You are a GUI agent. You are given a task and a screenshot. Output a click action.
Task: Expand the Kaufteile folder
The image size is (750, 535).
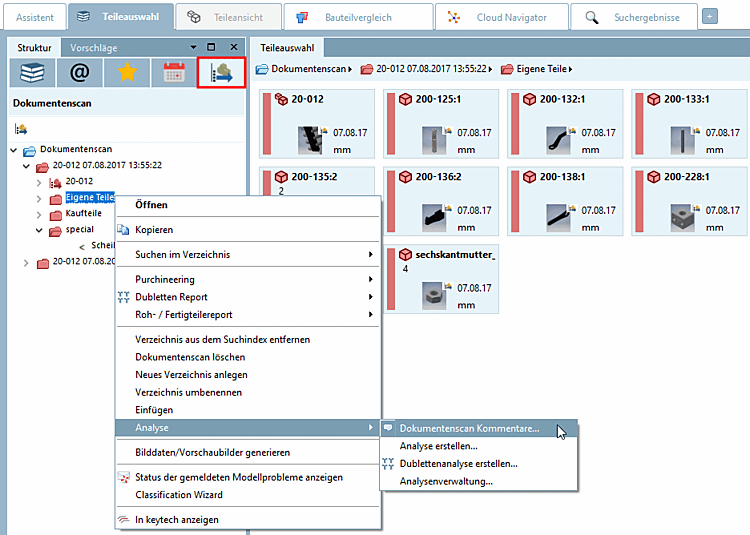(x=39, y=214)
